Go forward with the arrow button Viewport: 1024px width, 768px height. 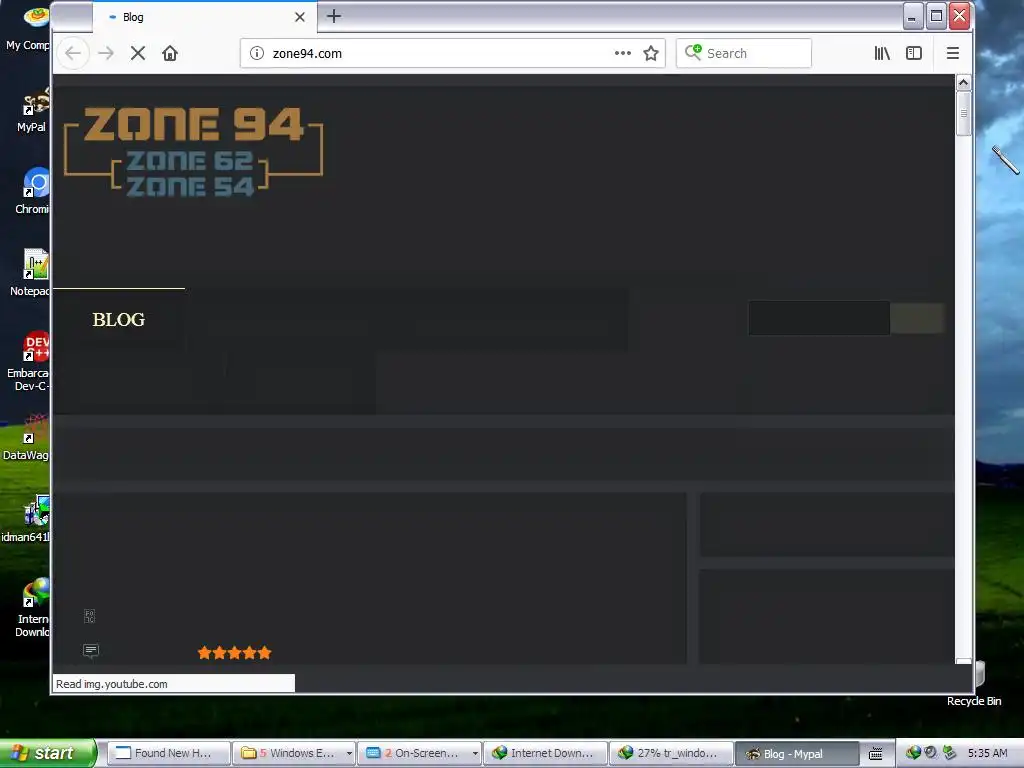pos(106,54)
